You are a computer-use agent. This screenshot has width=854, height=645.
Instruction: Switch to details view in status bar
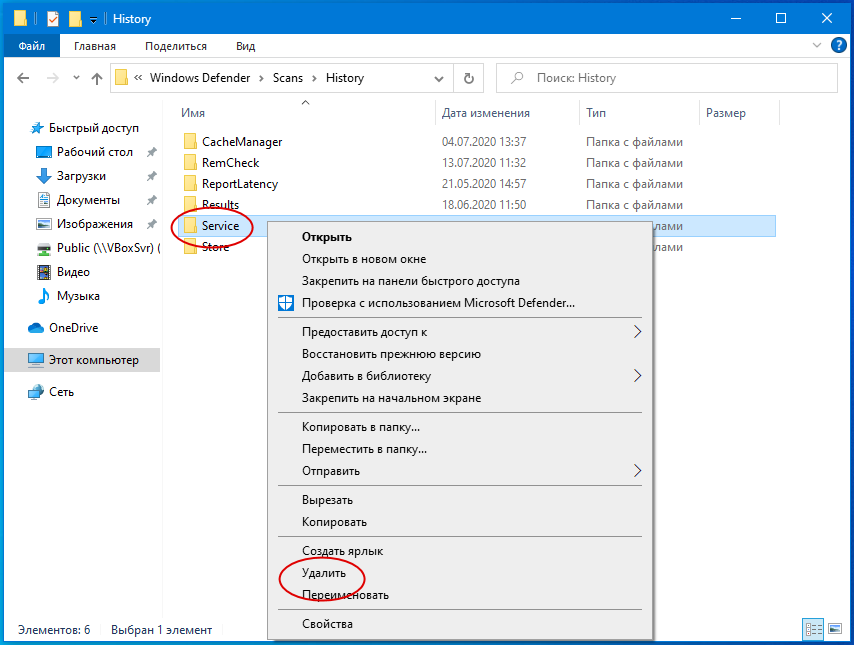pyautogui.click(x=813, y=629)
